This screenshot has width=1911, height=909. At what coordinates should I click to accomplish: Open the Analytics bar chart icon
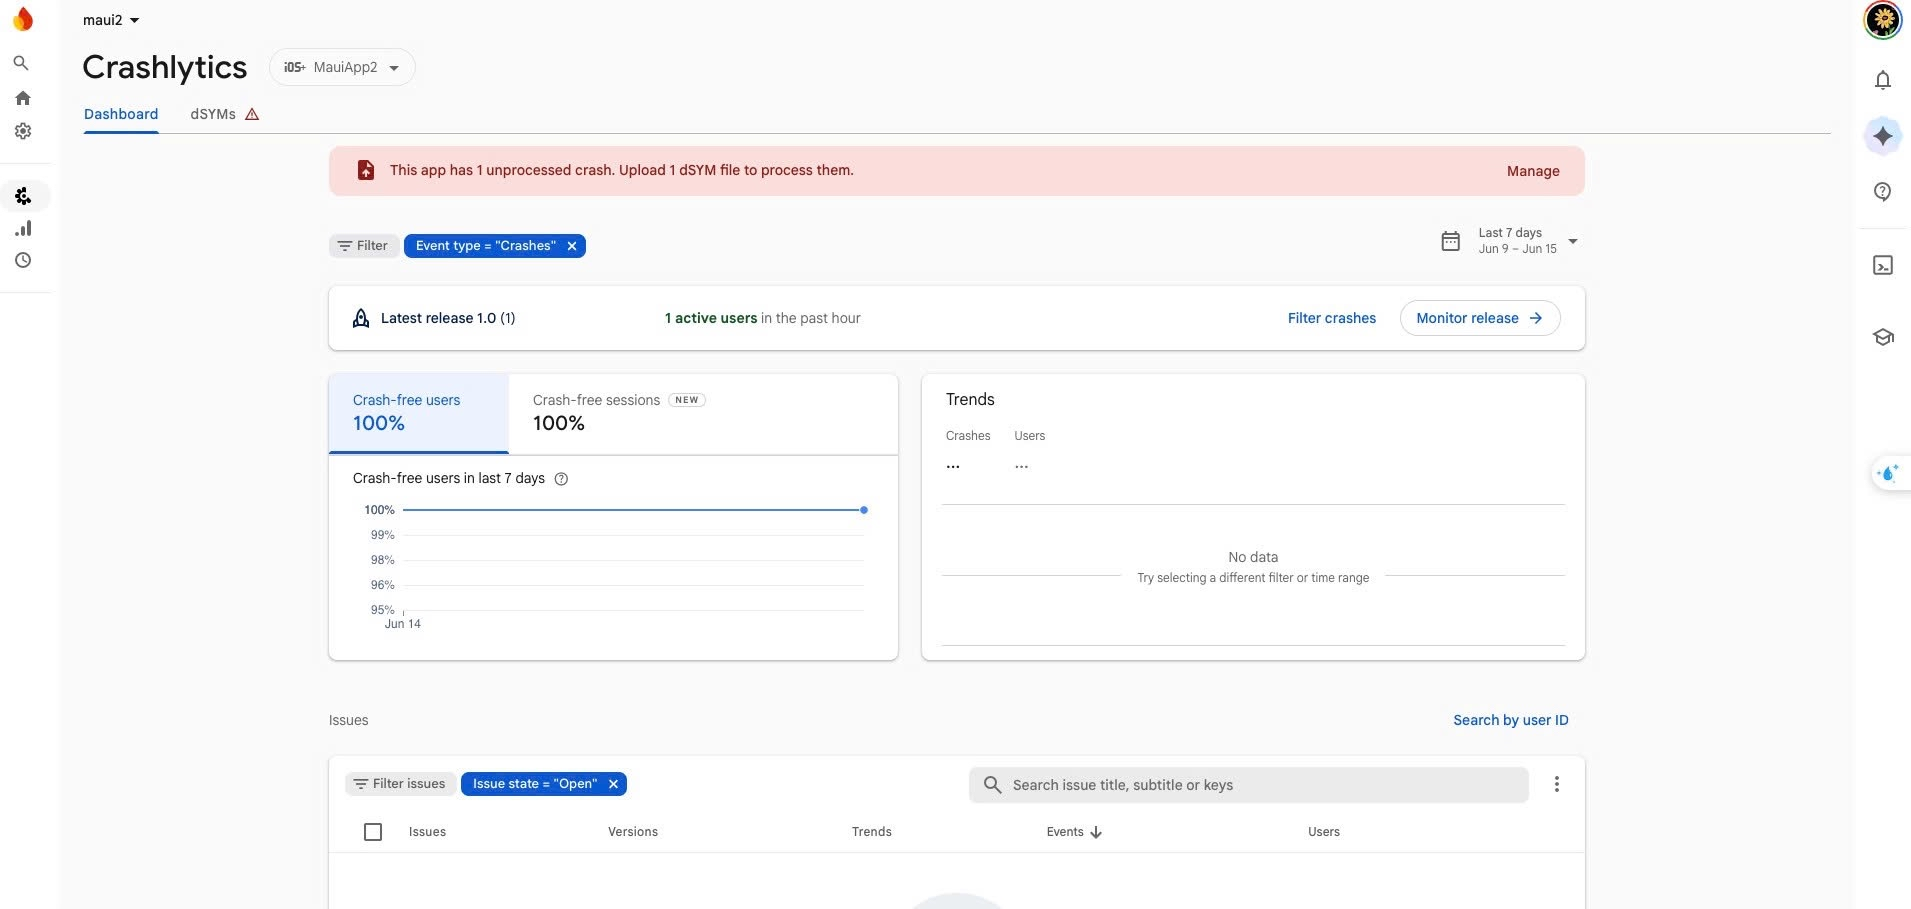(x=23, y=228)
